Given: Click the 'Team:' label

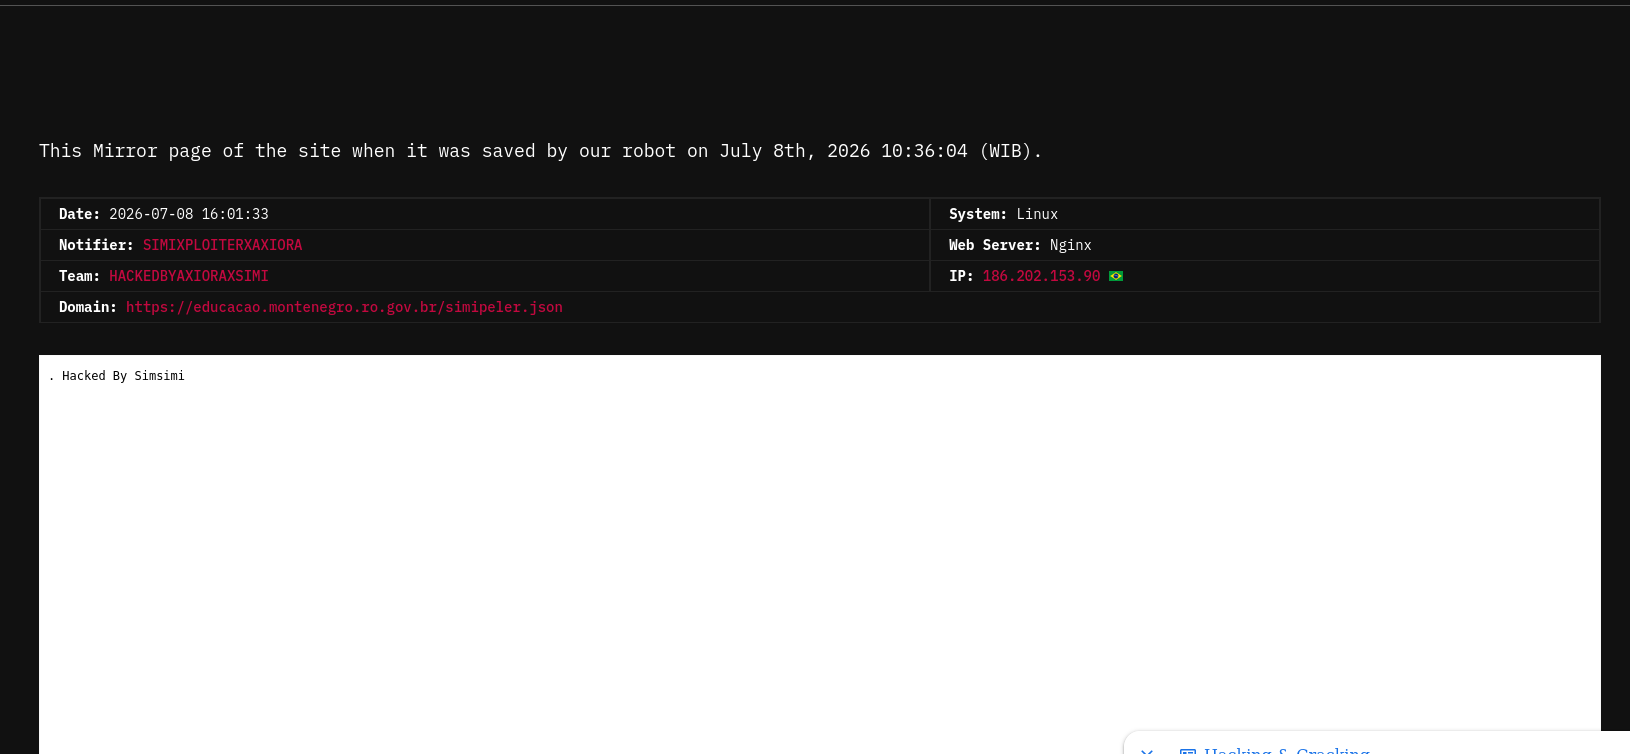Looking at the screenshot, I should (79, 276).
